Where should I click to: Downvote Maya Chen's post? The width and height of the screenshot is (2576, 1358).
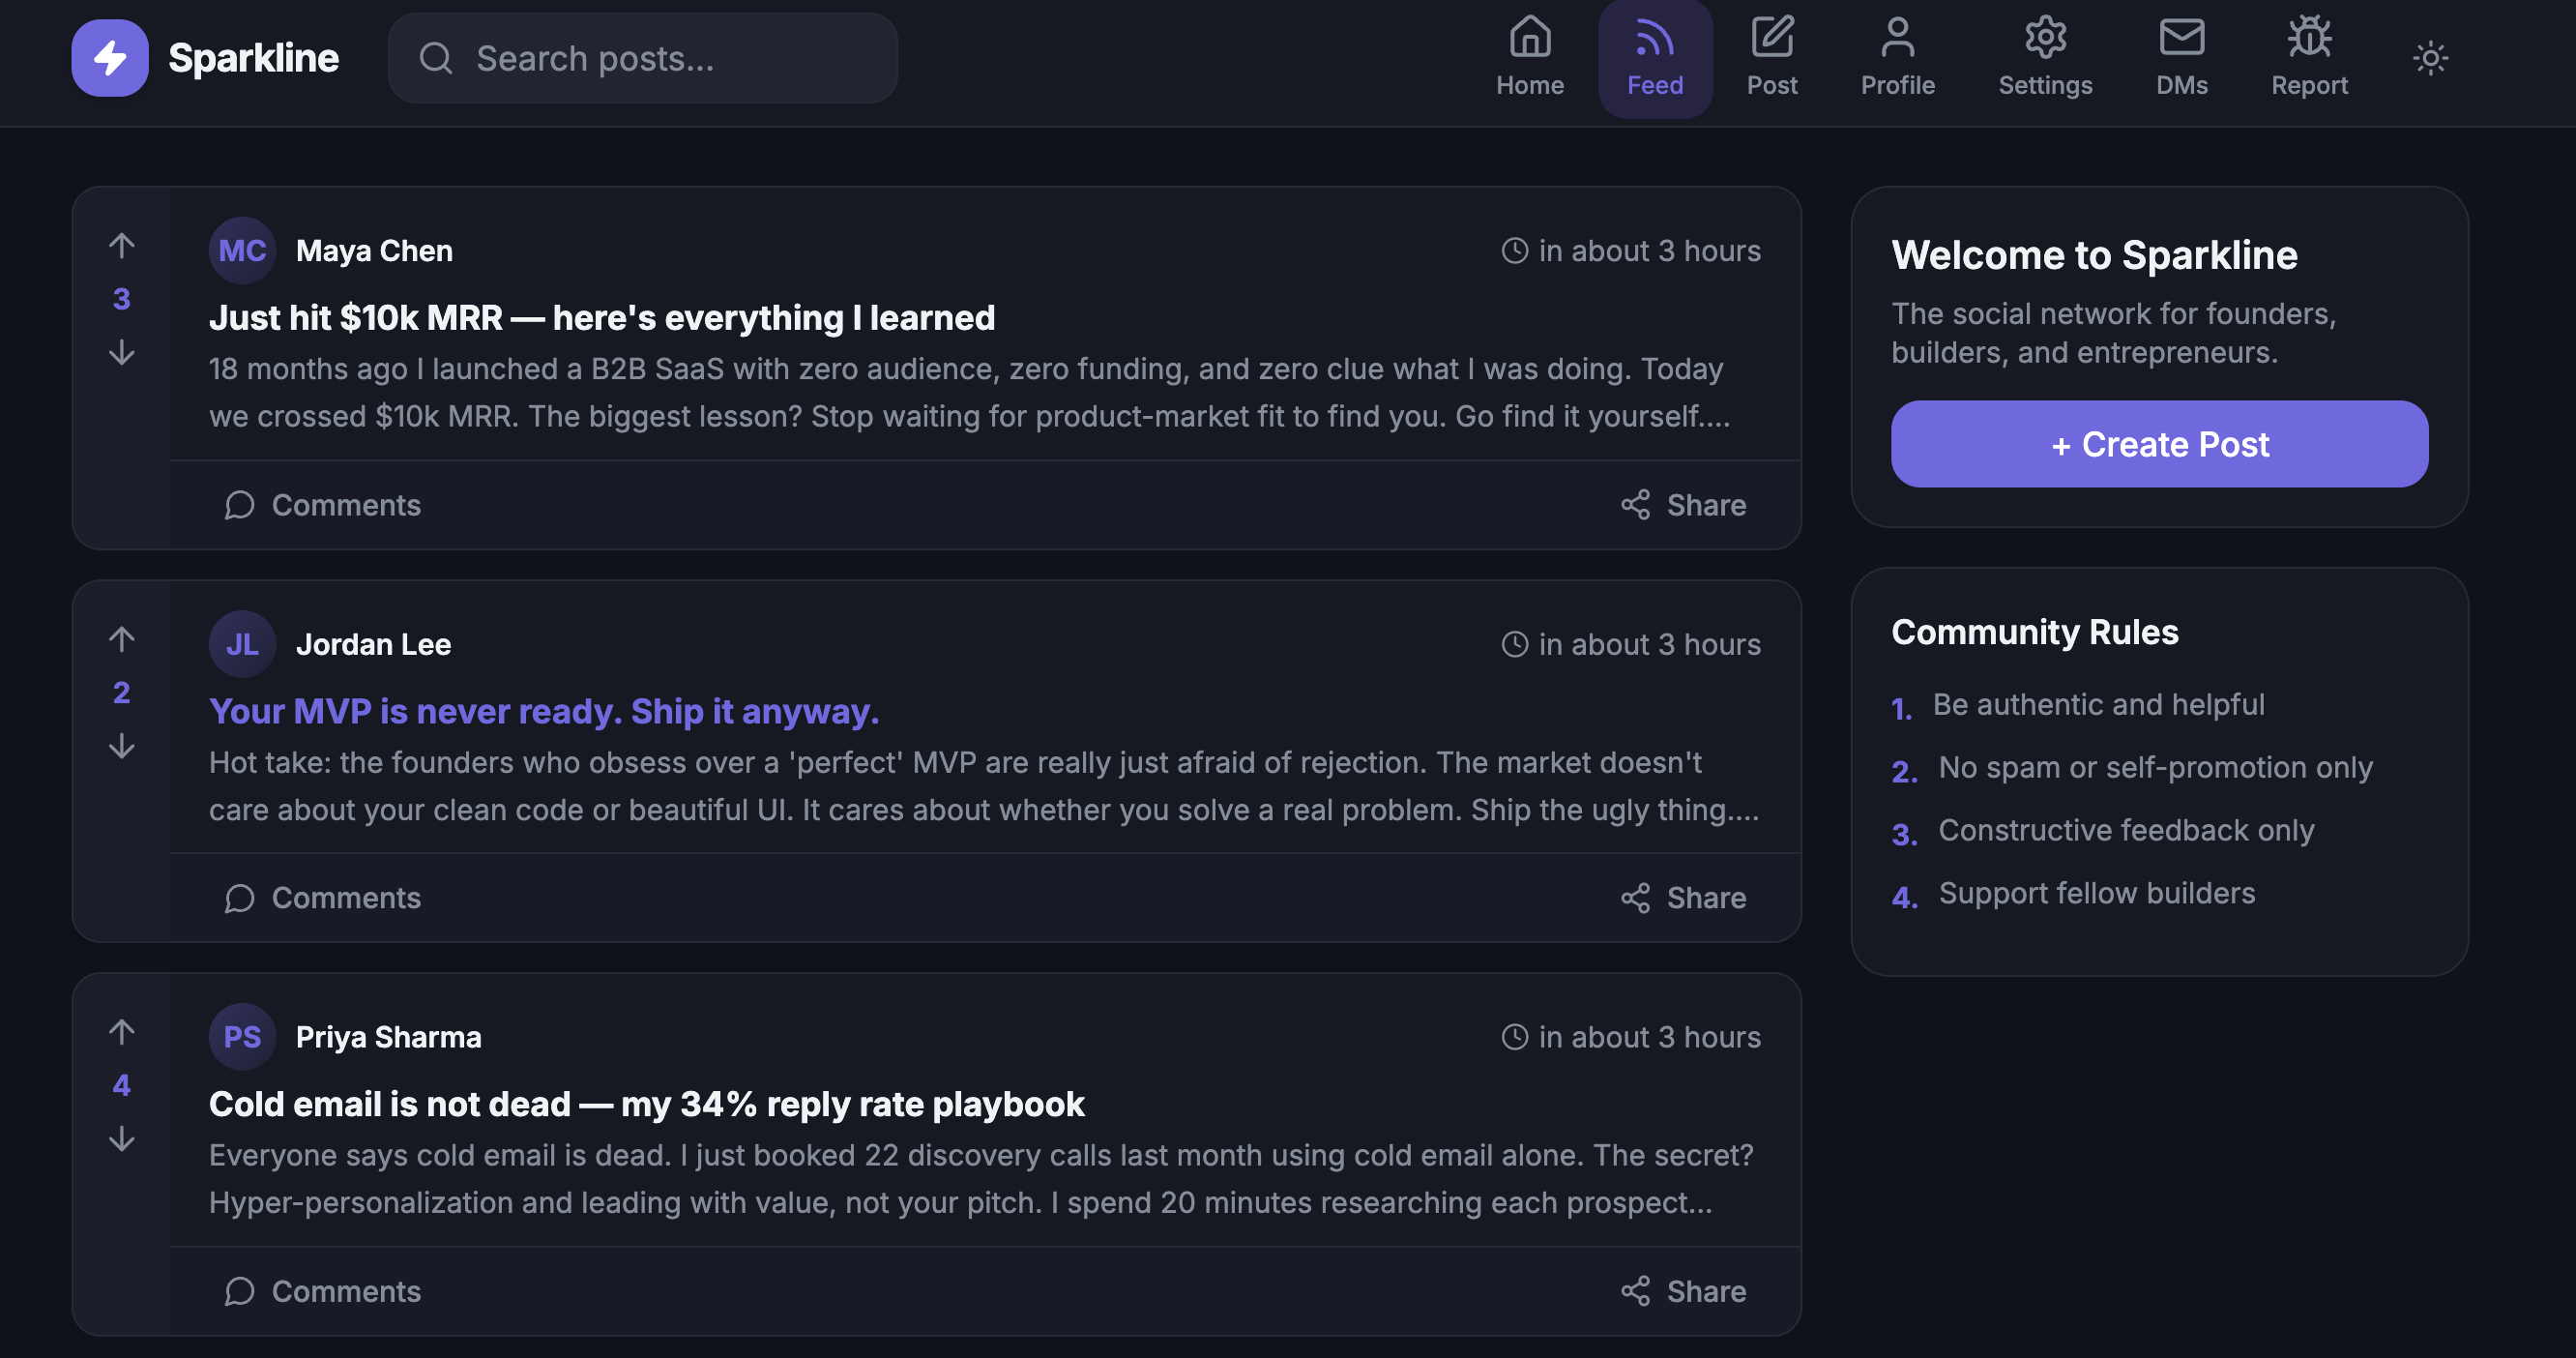[x=122, y=352]
